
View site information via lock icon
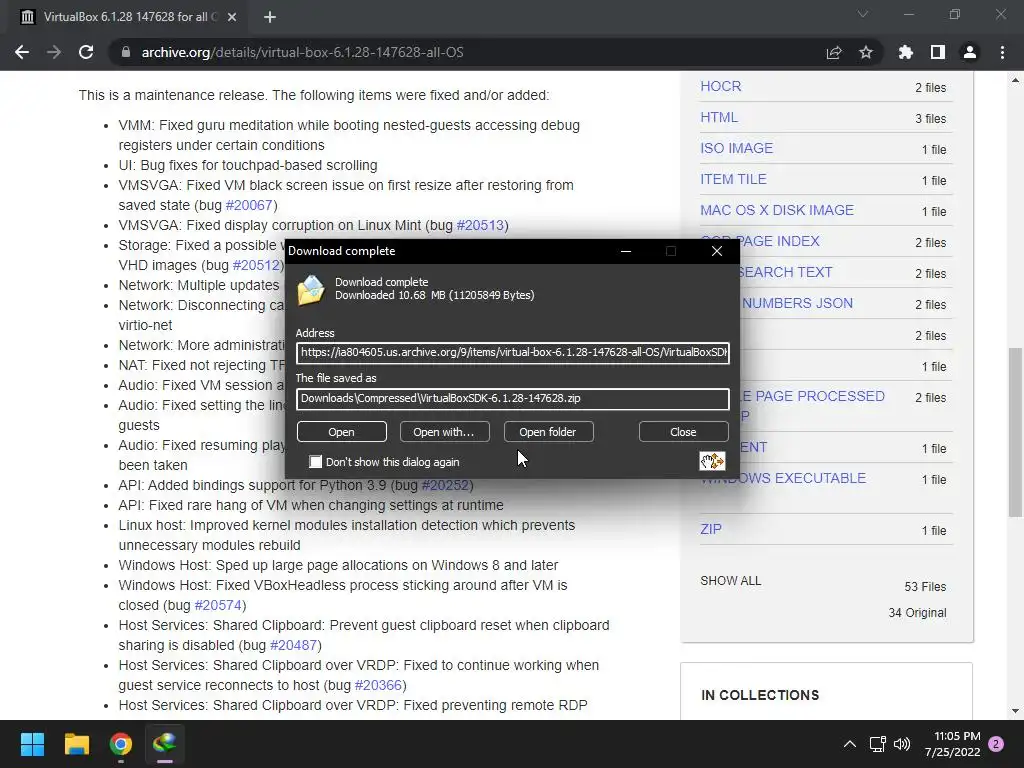pos(125,52)
